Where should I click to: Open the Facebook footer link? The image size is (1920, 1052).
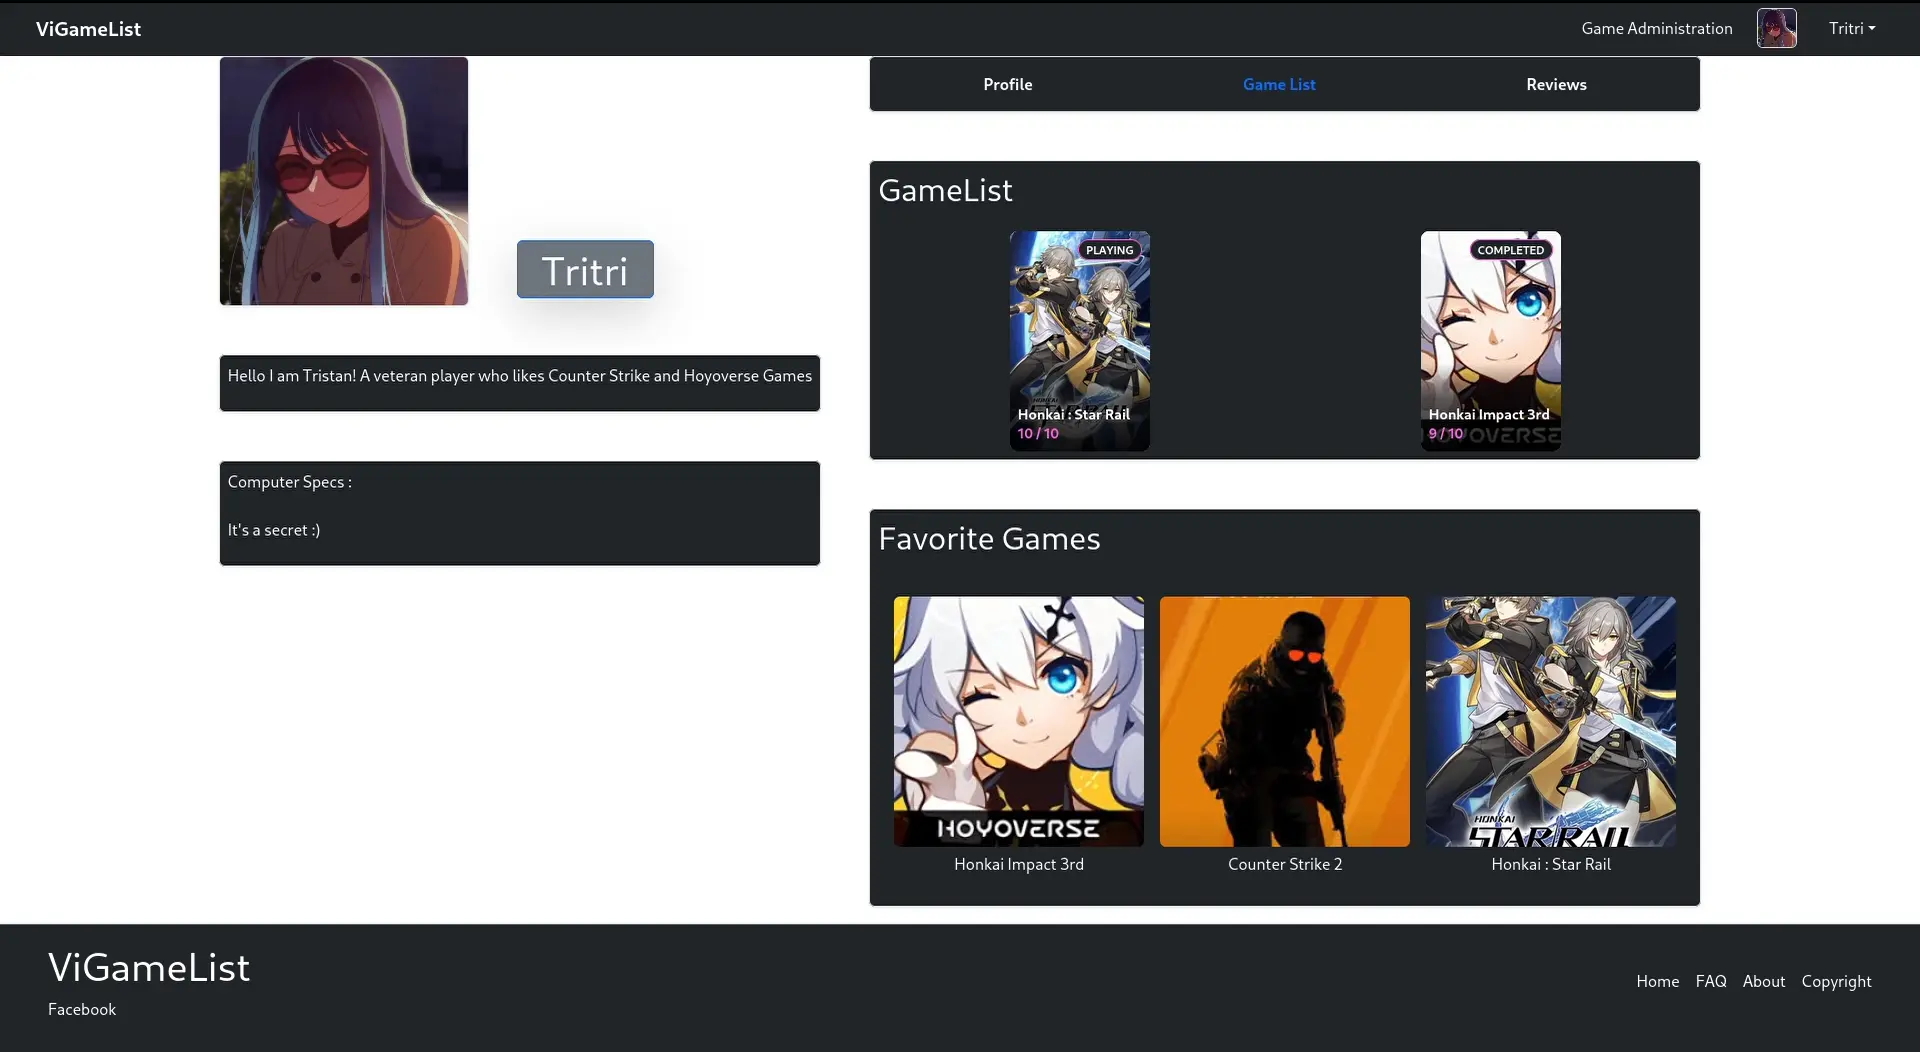point(82,1010)
